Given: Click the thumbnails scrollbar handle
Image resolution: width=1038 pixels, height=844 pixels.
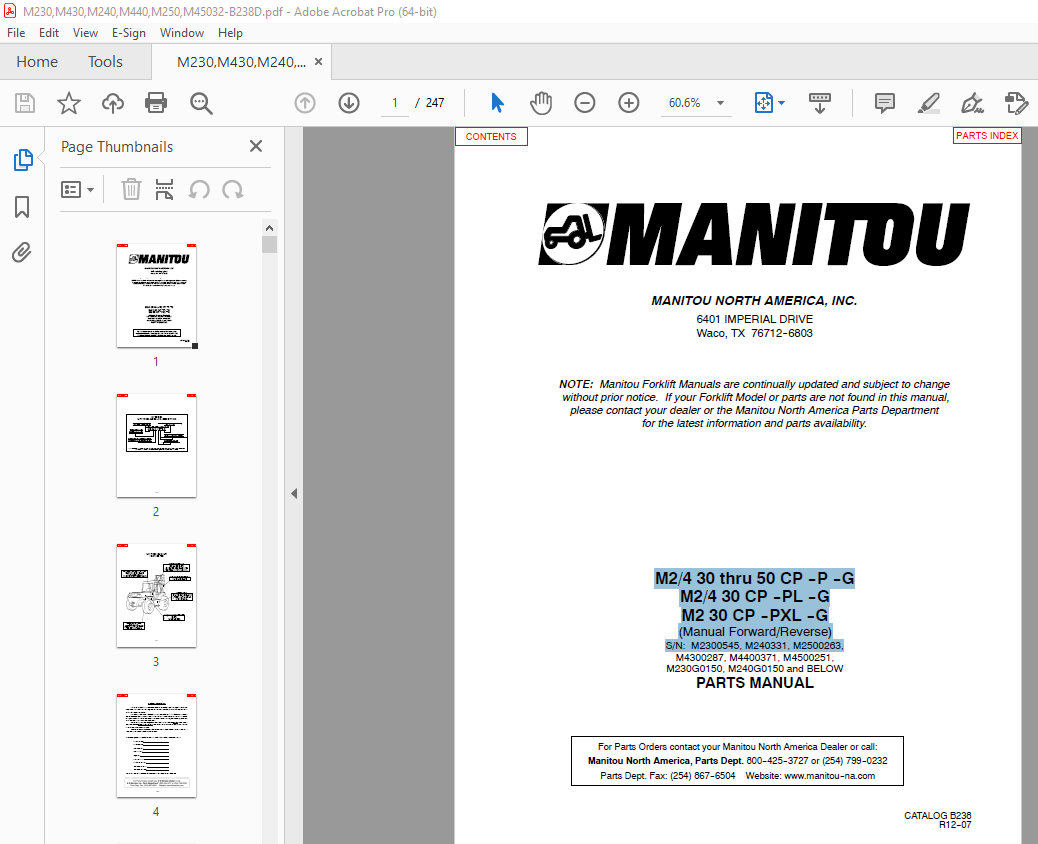Looking at the screenshot, I should coord(269,244).
